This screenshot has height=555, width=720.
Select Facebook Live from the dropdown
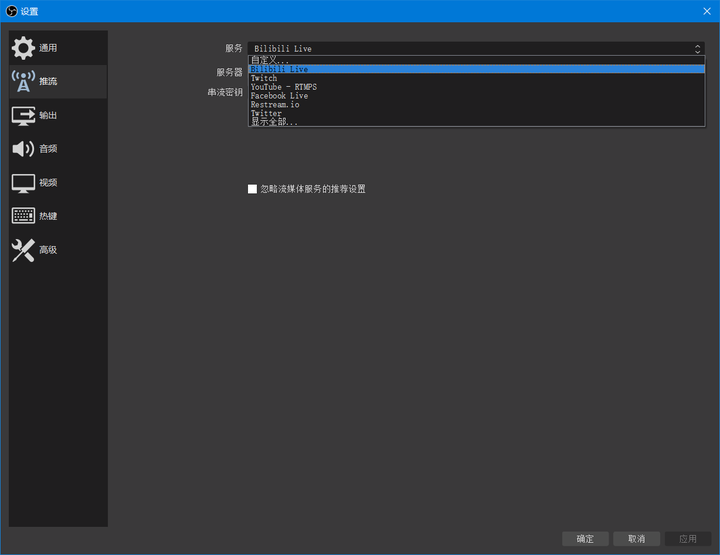(476, 95)
